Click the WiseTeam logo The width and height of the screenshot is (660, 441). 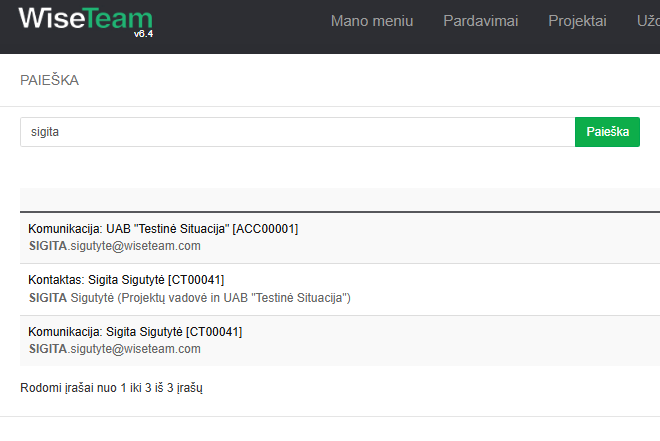point(85,22)
